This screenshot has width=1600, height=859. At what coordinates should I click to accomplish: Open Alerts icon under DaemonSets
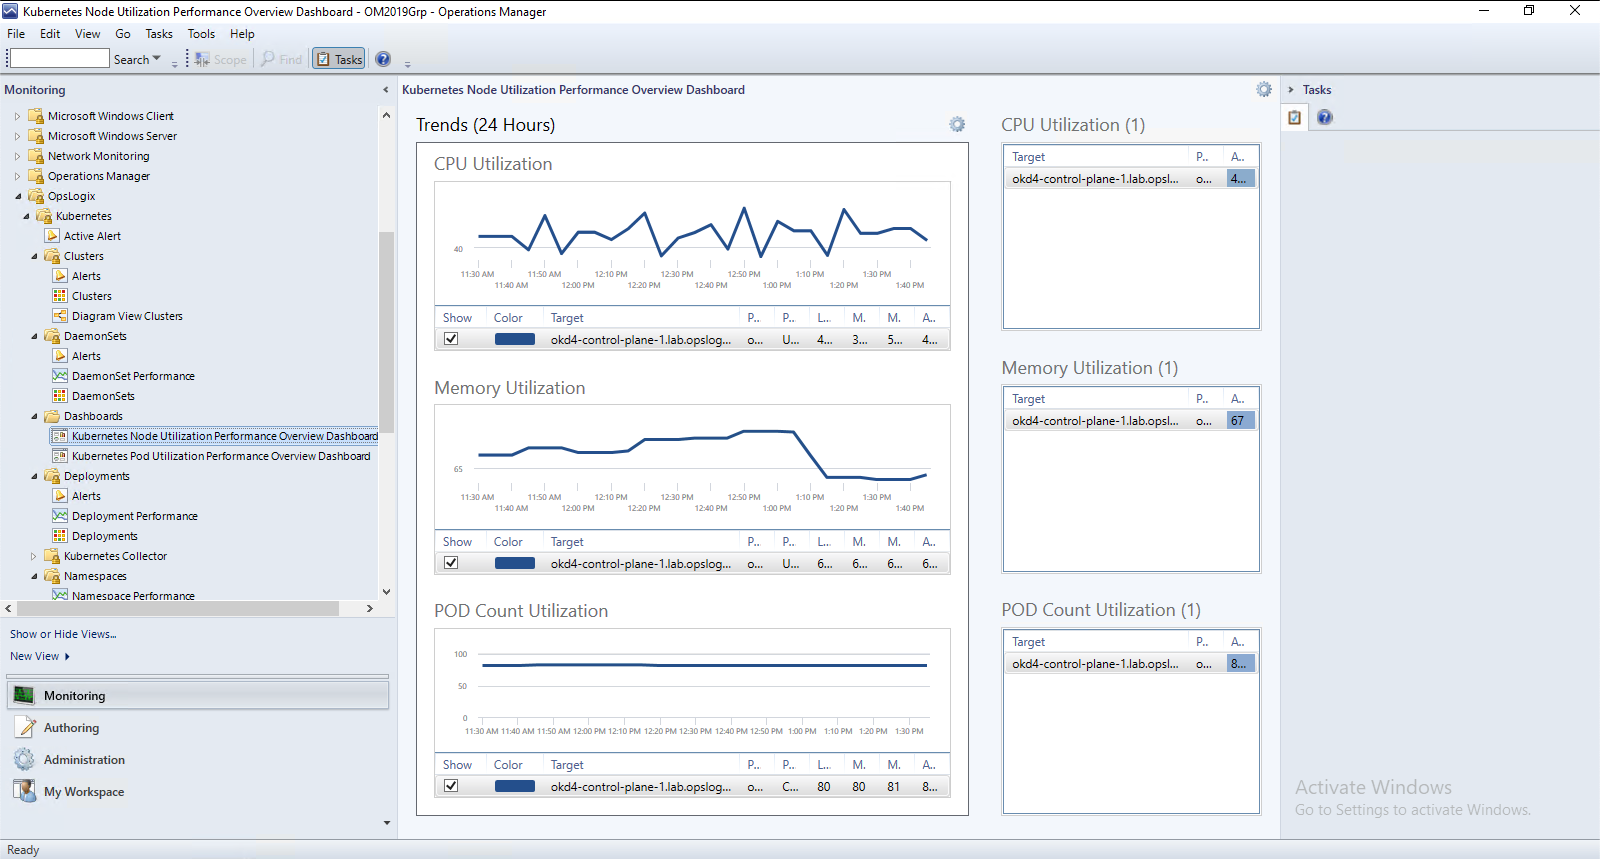pos(60,356)
